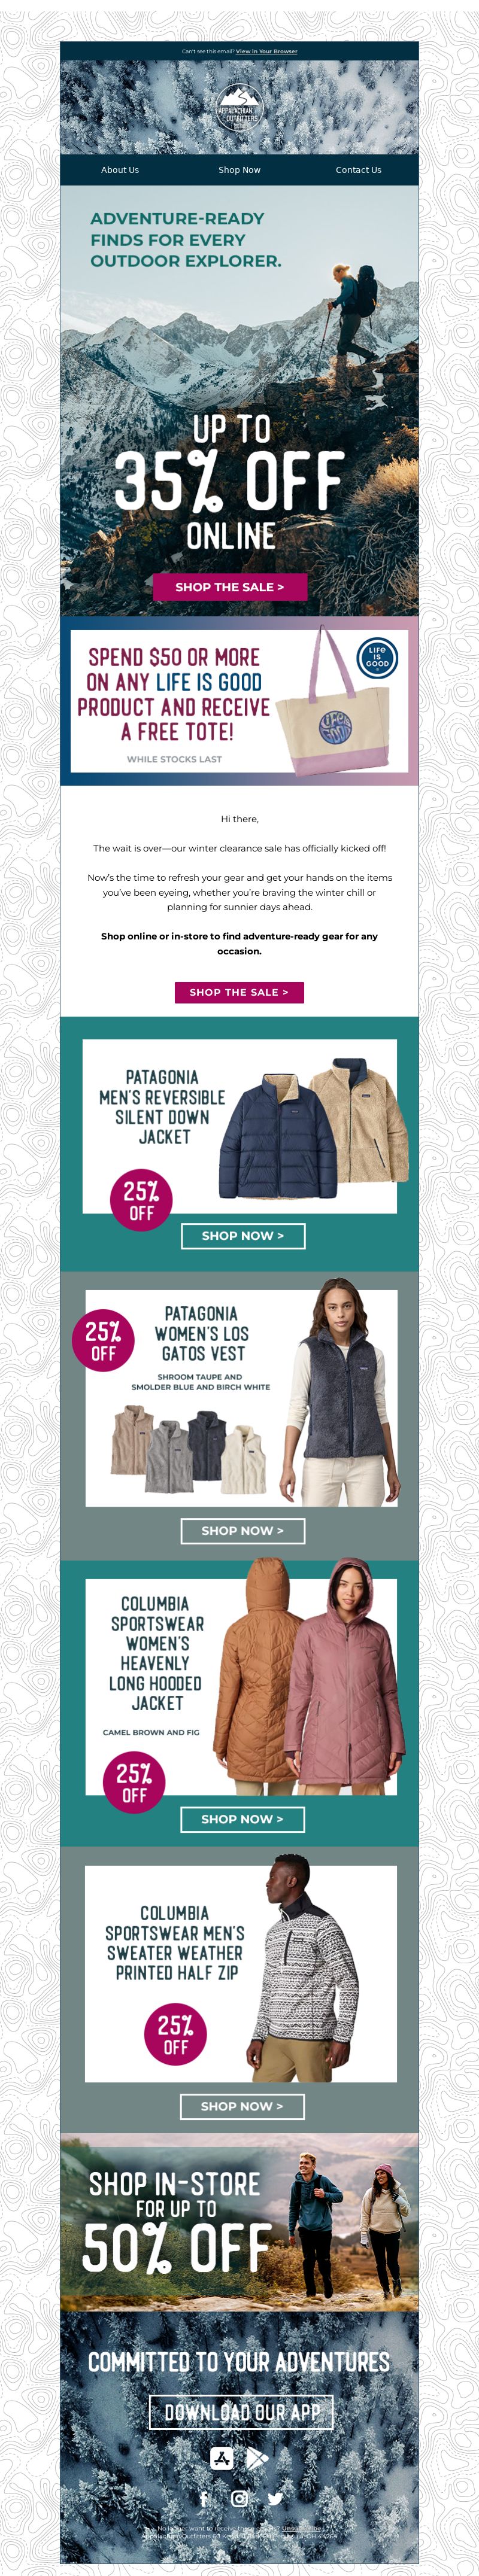The image size is (479, 2576).
Task: Shop Now for Heavenly Long Hooded Jacket
Action: coord(243,1819)
